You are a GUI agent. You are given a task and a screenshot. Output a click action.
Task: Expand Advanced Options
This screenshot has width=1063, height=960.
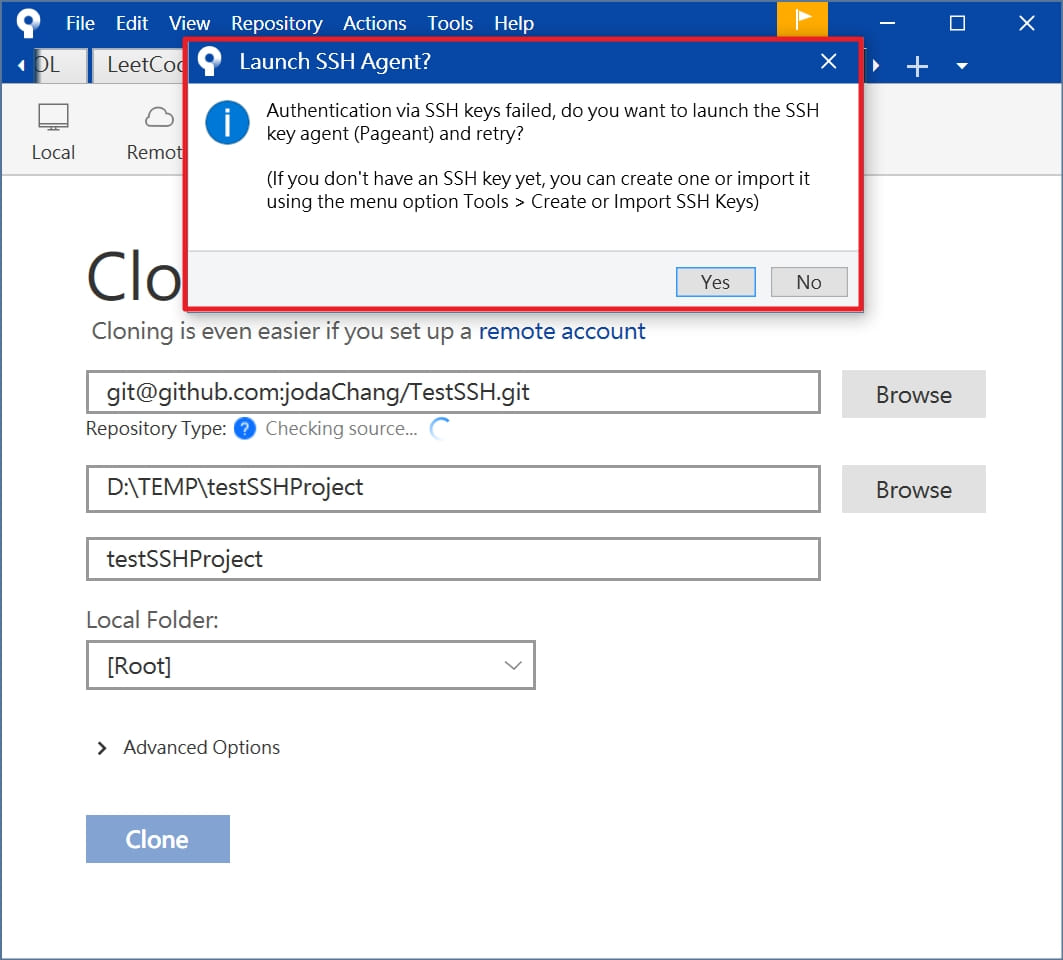point(188,747)
